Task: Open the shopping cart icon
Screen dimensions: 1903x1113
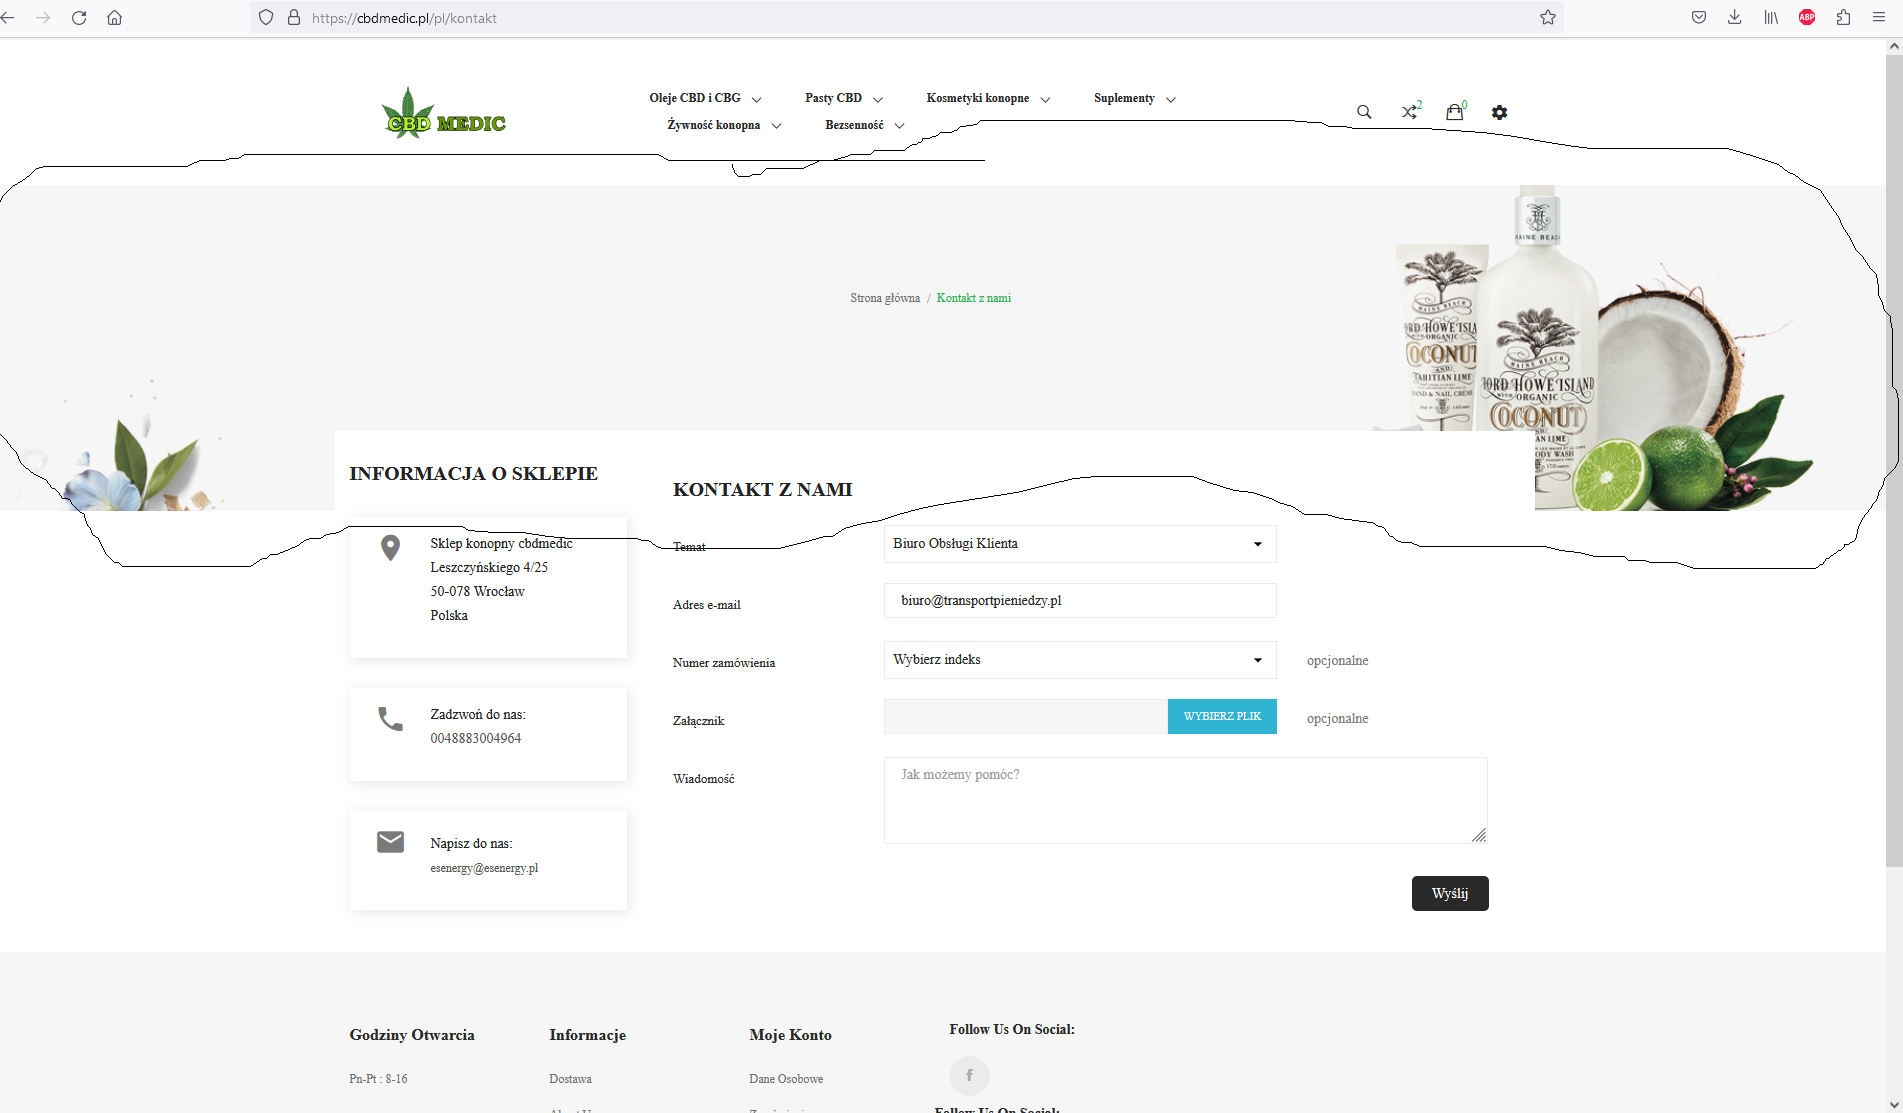Action: point(1455,111)
